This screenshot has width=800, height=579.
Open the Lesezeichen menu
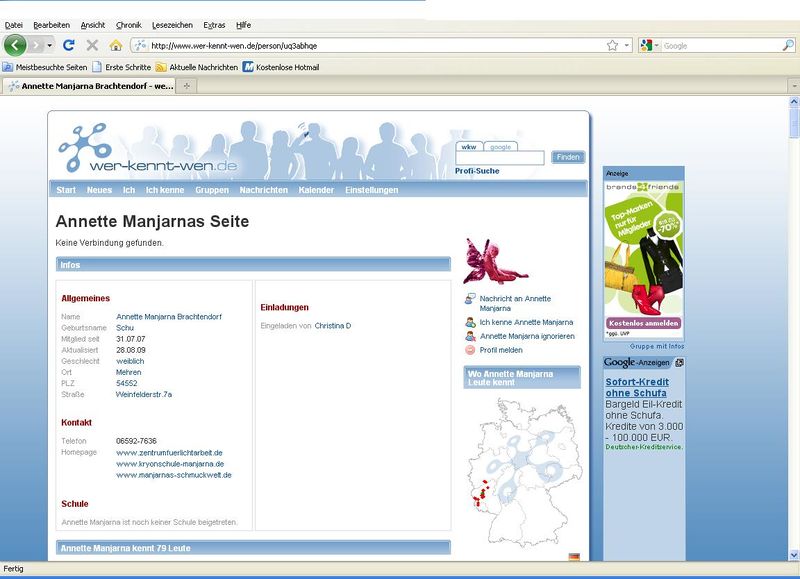(173, 24)
